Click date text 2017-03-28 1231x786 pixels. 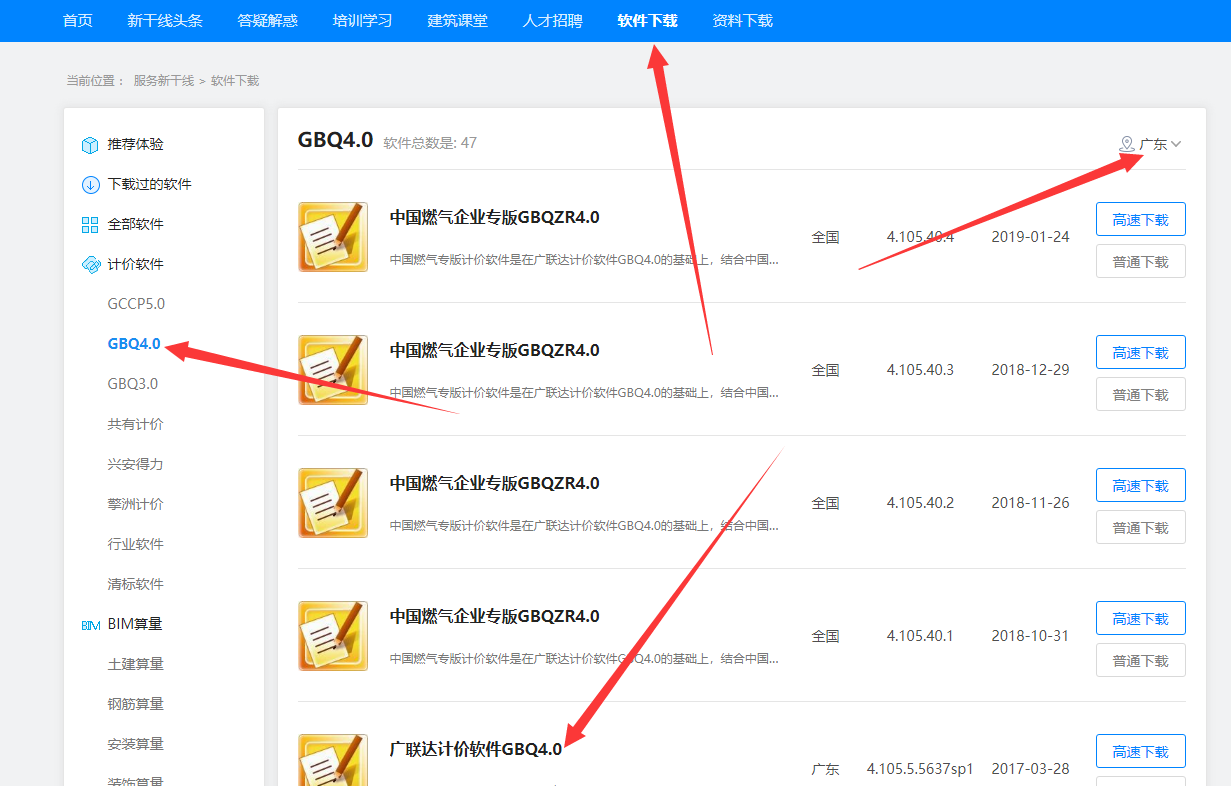[1030, 769]
